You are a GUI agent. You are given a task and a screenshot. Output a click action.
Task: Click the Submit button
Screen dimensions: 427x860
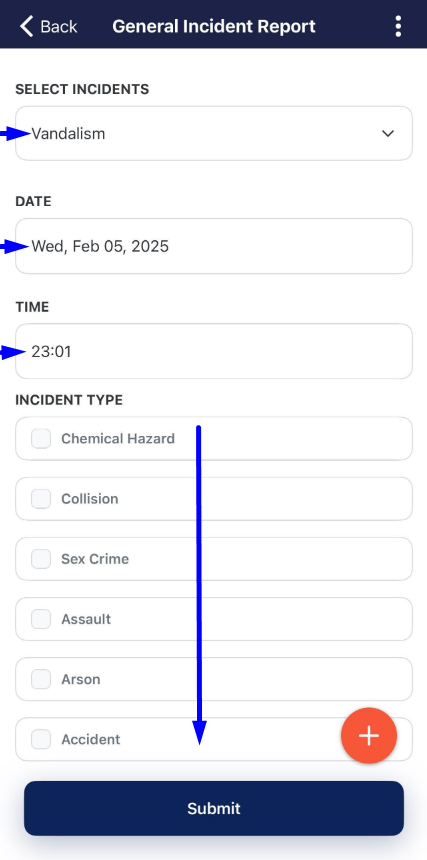point(214,808)
